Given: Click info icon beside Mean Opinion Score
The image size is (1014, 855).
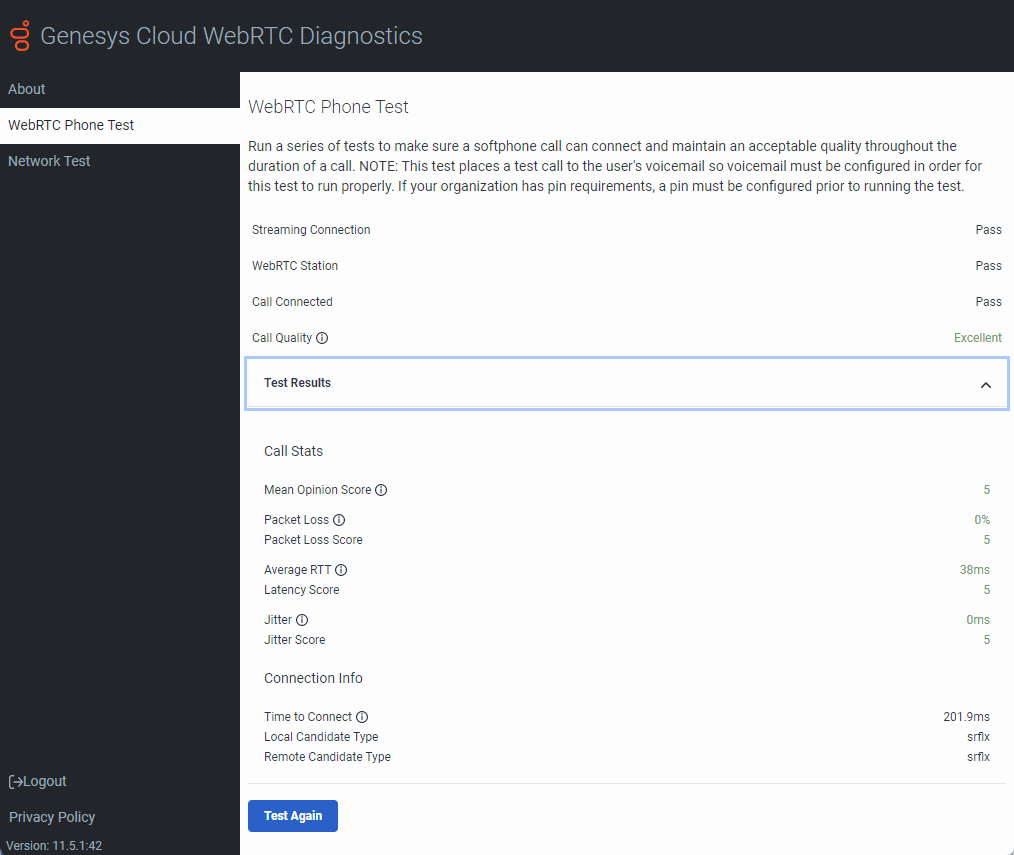Looking at the screenshot, I should coord(381,490).
